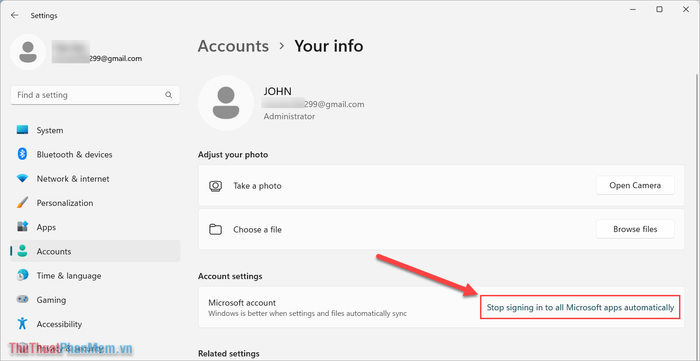Open the Apps icon in sidebar

click(x=22, y=227)
